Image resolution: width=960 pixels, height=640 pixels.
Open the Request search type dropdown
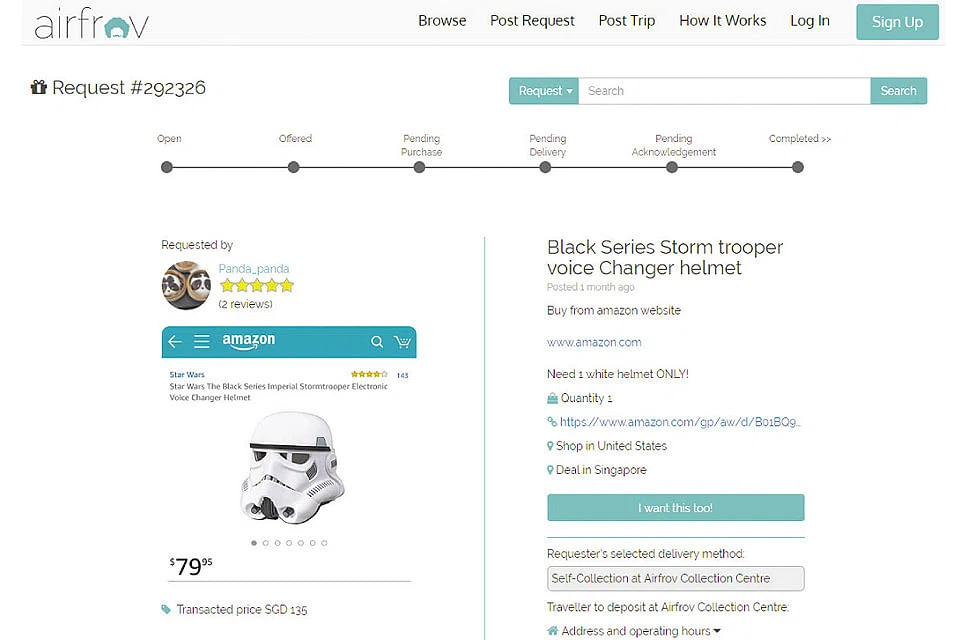point(544,91)
